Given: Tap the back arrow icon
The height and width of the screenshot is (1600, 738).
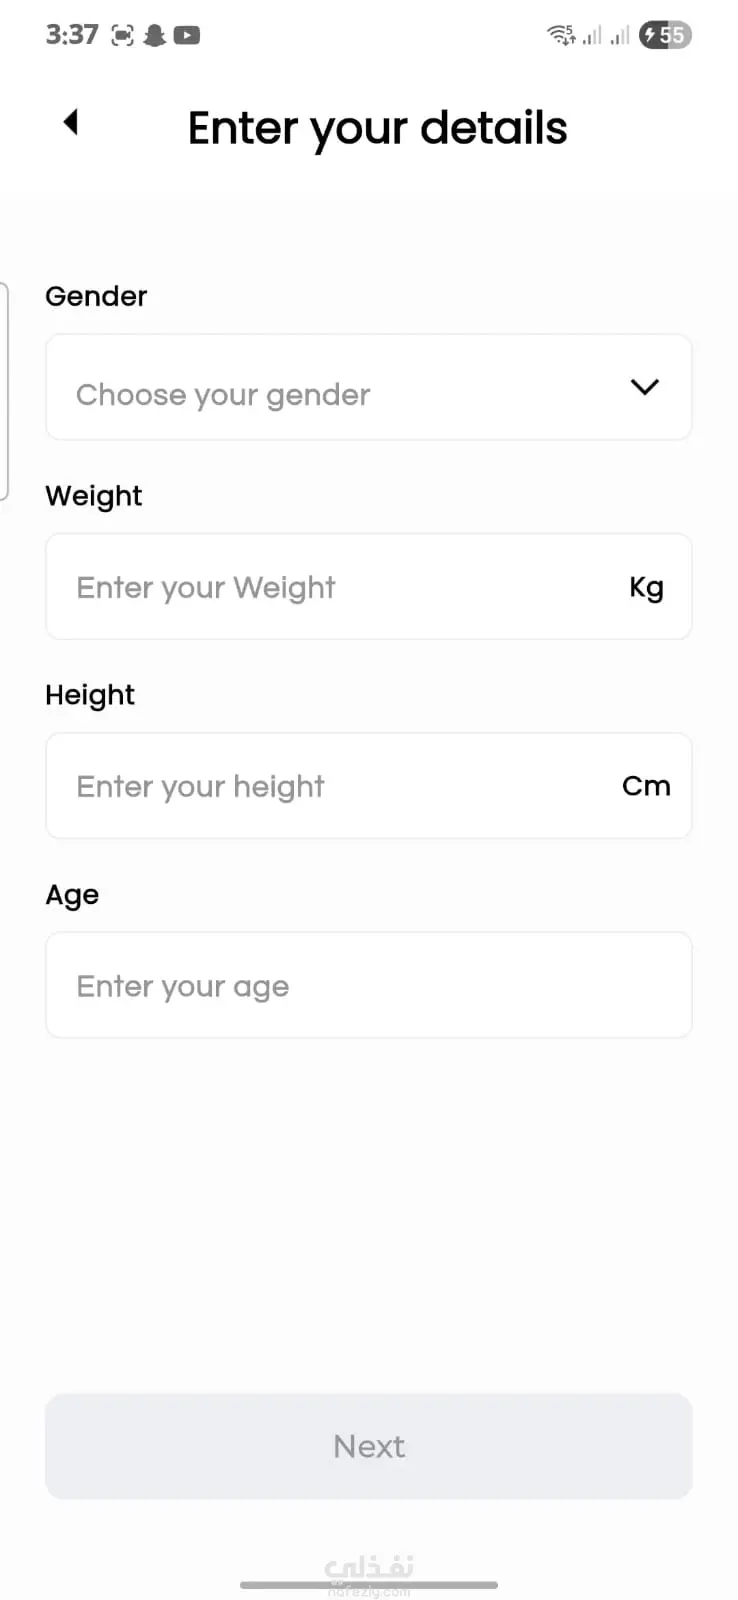Looking at the screenshot, I should point(70,122).
